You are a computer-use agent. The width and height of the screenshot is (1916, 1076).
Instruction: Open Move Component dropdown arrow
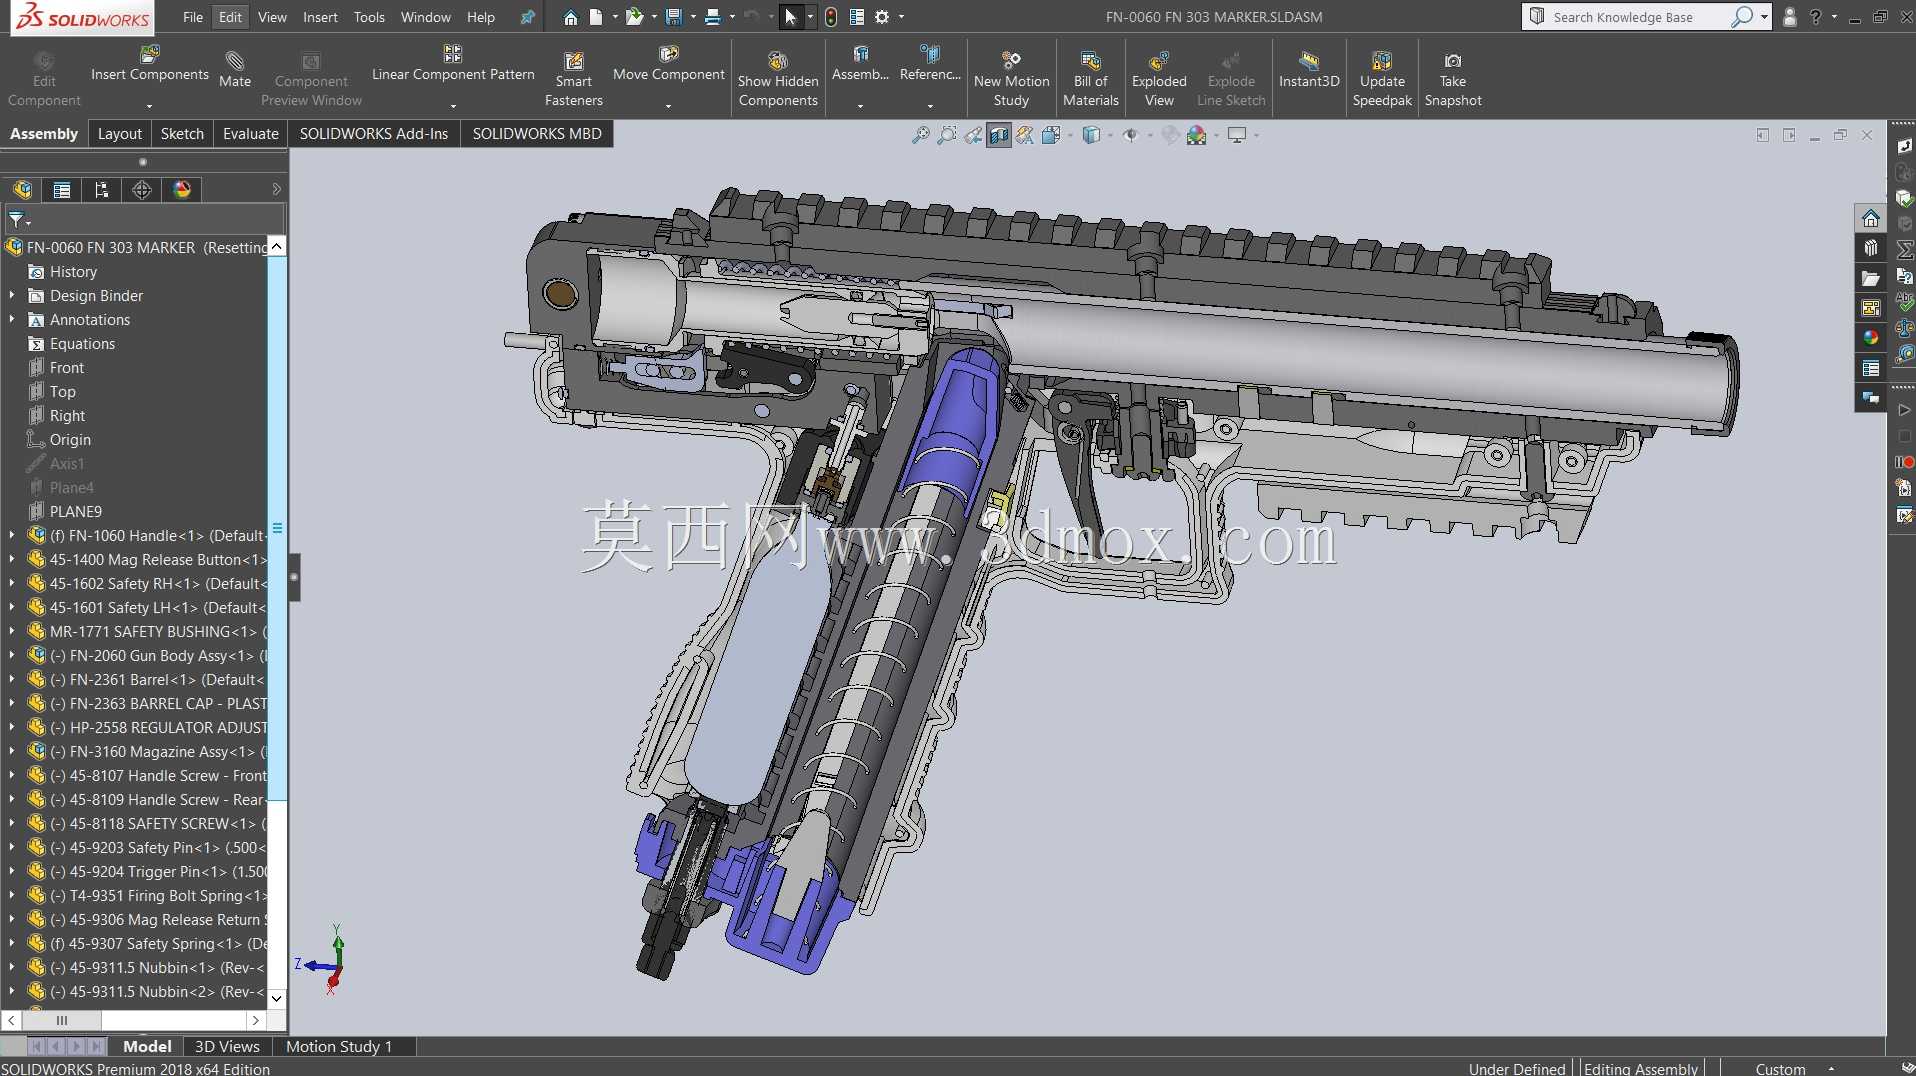[x=669, y=105]
